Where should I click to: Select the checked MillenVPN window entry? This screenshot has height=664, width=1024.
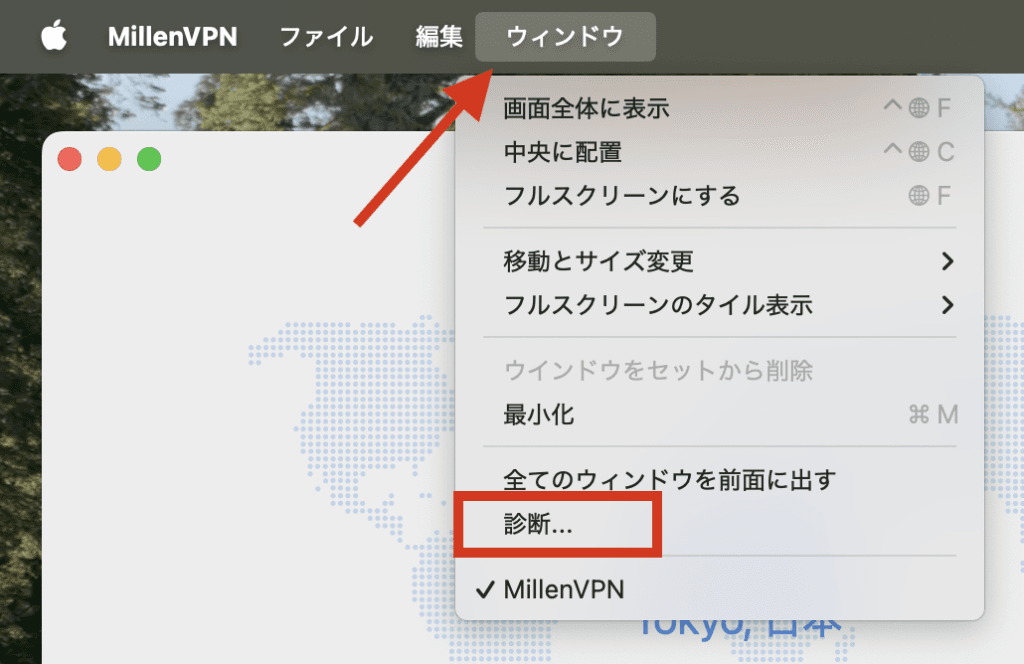click(564, 589)
